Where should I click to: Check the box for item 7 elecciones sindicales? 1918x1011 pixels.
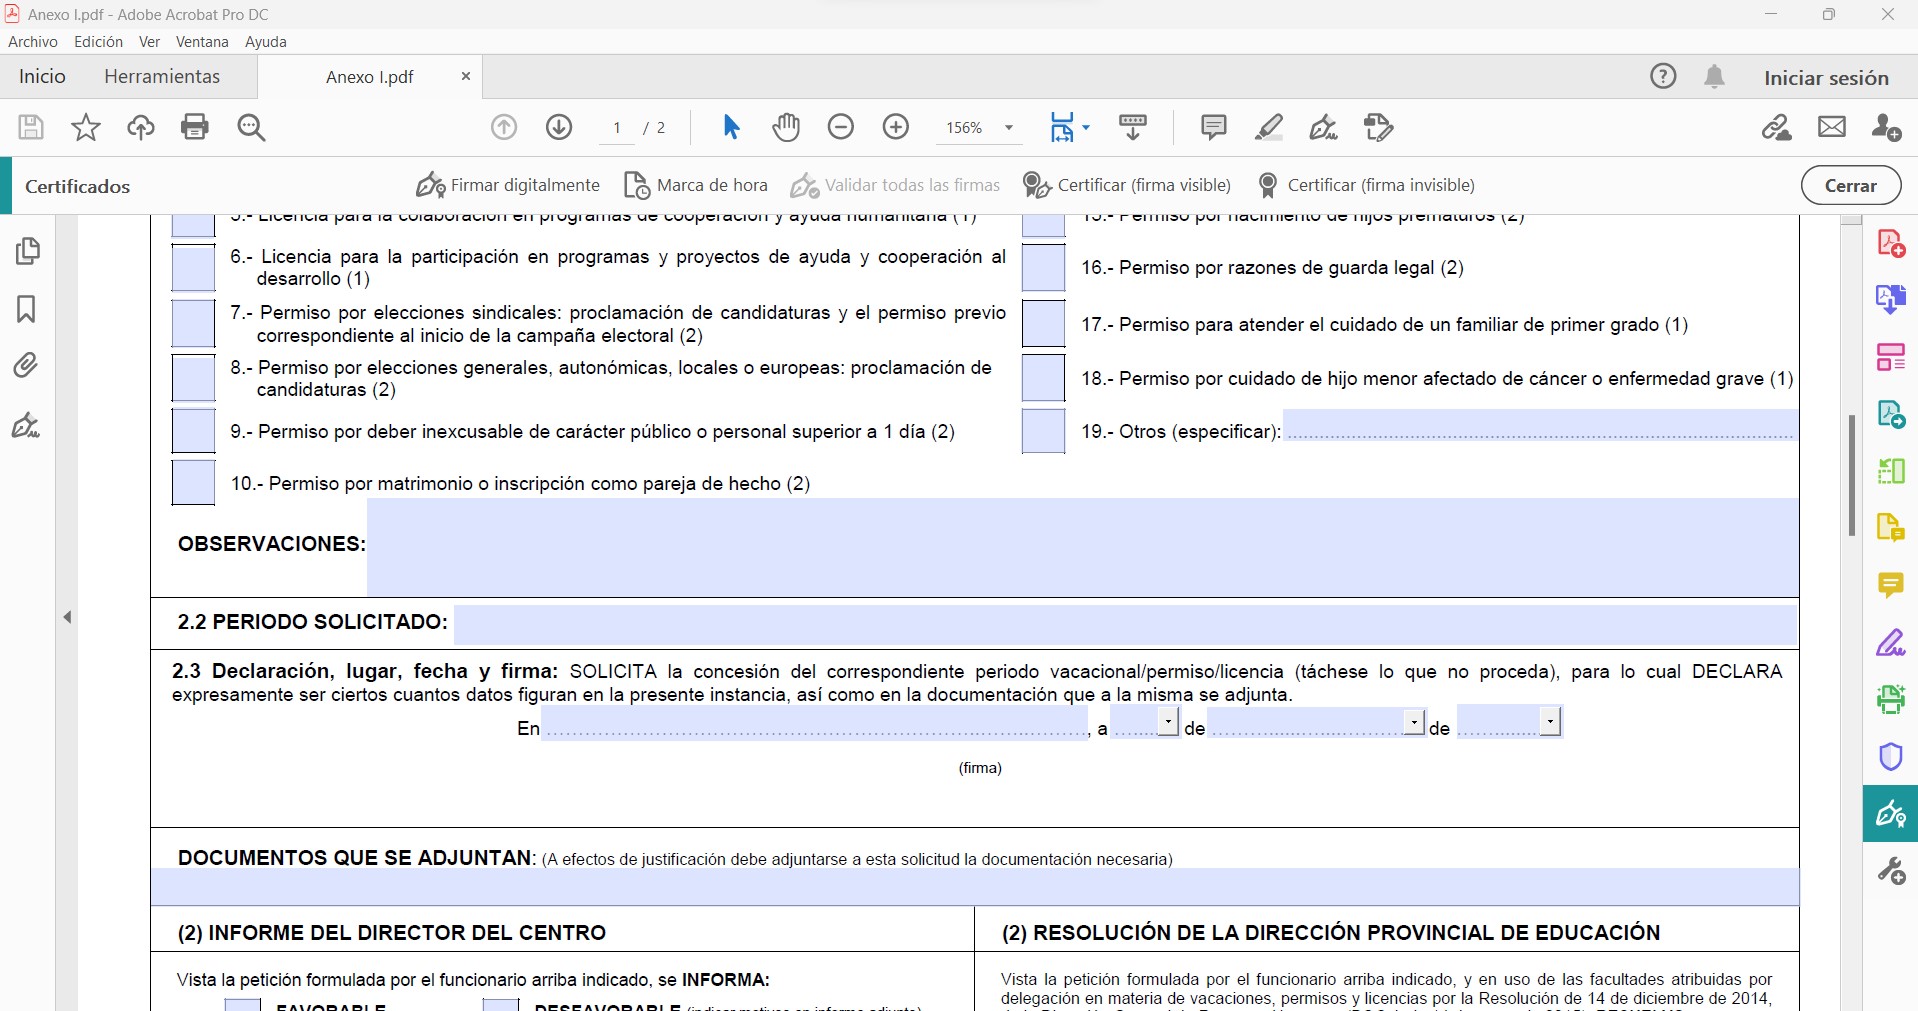pos(193,324)
